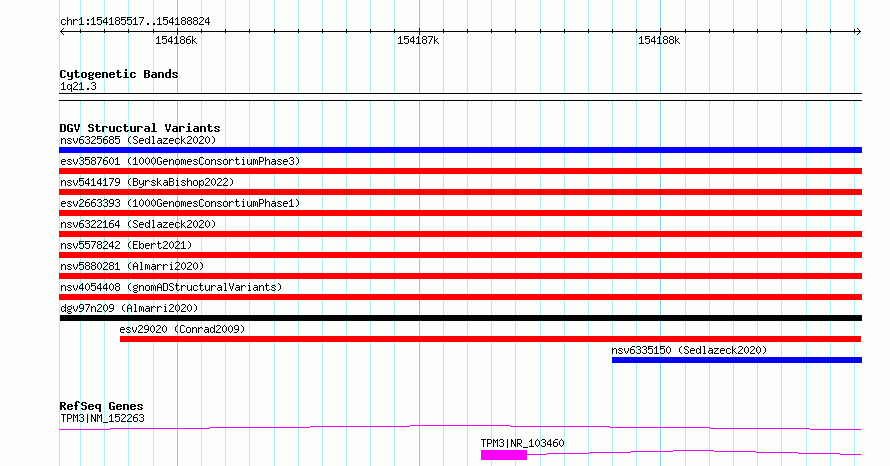Image resolution: width=890 pixels, height=466 pixels.
Task: Open nsv4054408 (gnomADStructuralVariants) label
Action: [171, 287]
